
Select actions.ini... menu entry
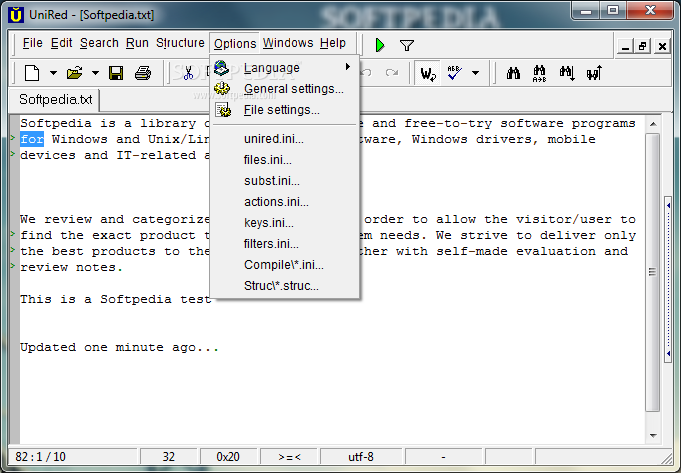[284, 202]
